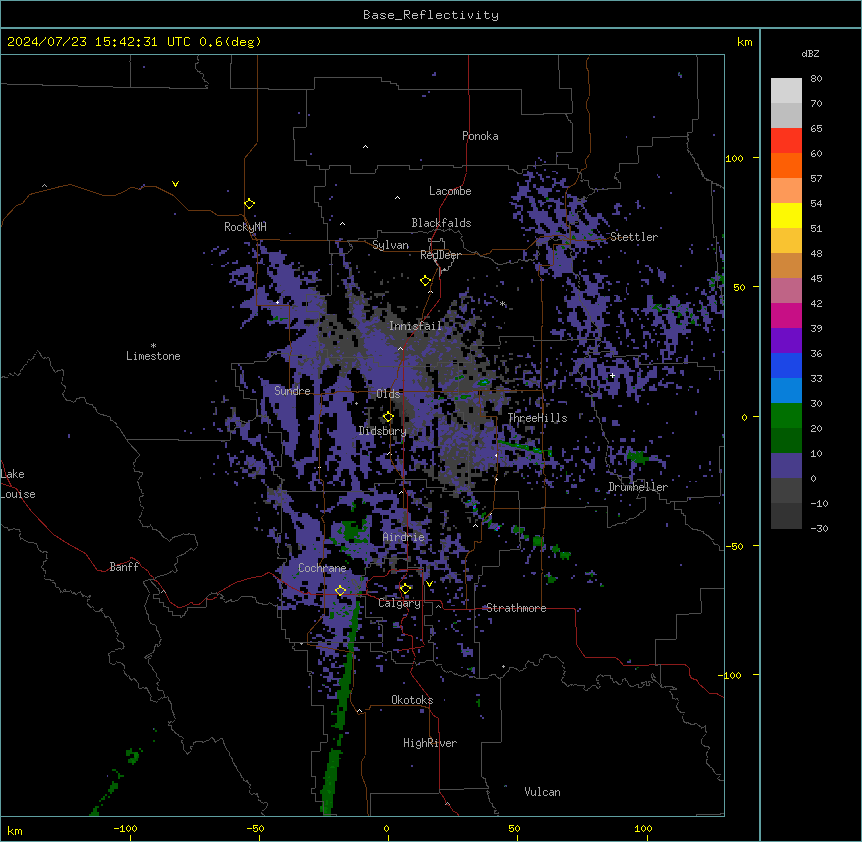Screen dimensions: 862x842
Task: Pick the yellow diamond marker below Cochrane
Action: coord(340,591)
